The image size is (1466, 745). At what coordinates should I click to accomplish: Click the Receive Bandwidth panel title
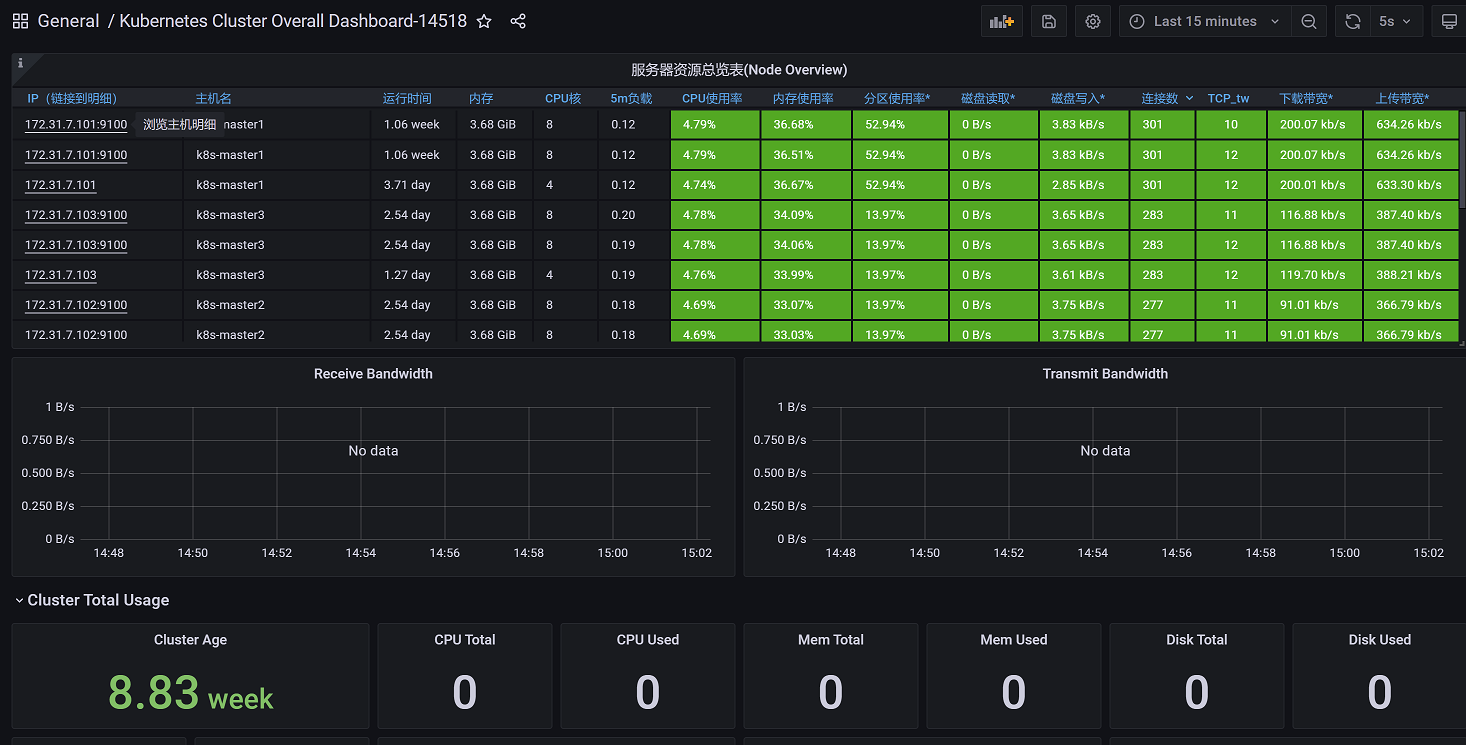coord(373,374)
